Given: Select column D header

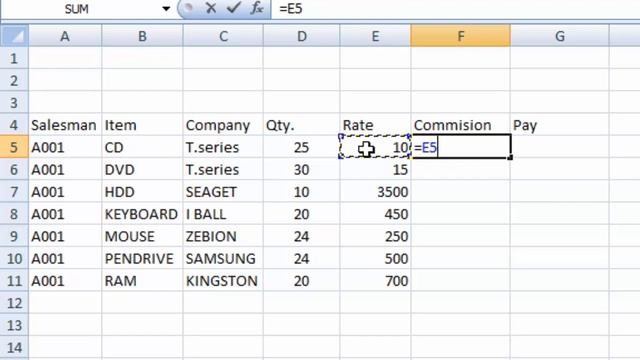Looking at the screenshot, I should click(x=302, y=36).
